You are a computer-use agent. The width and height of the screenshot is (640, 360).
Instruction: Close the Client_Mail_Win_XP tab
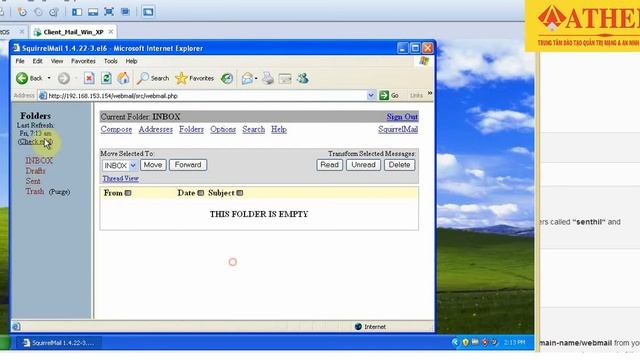click(x=111, y=32)
